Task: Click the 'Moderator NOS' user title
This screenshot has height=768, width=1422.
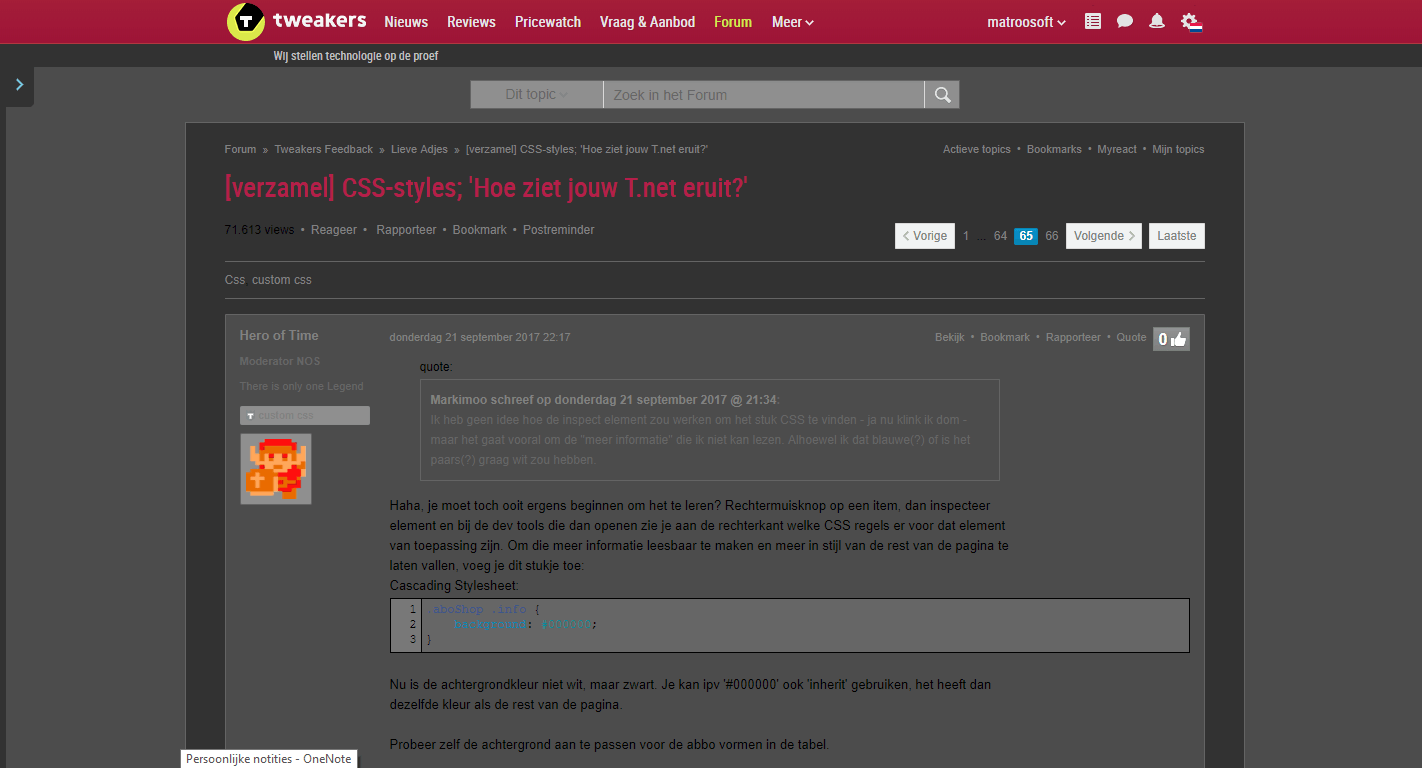Action: pos(280,361)
